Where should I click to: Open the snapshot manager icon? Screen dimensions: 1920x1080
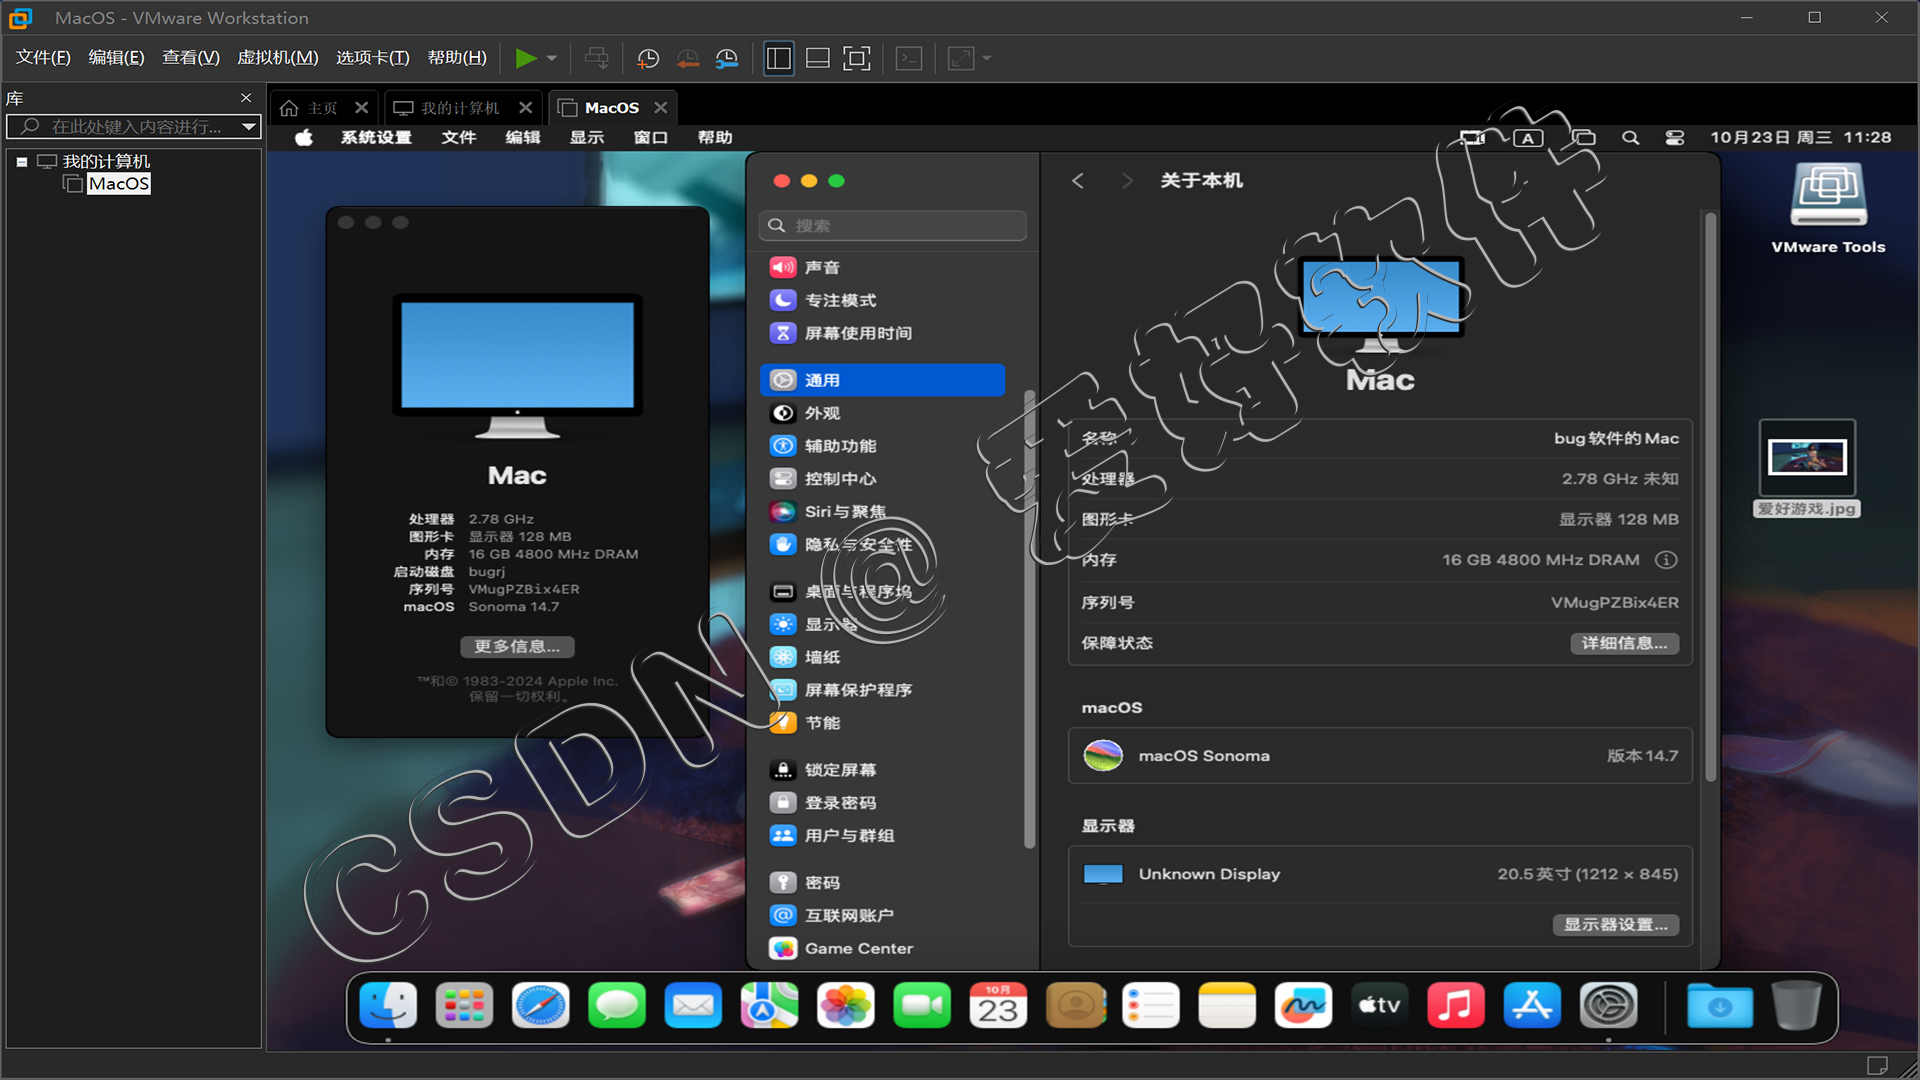click(727, 58)
